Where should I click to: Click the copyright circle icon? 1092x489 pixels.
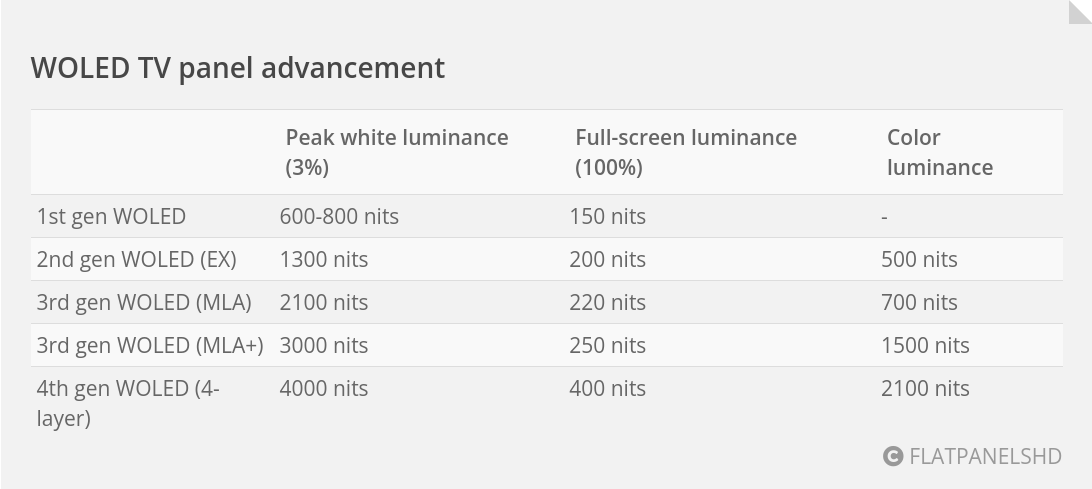point(893,457)
